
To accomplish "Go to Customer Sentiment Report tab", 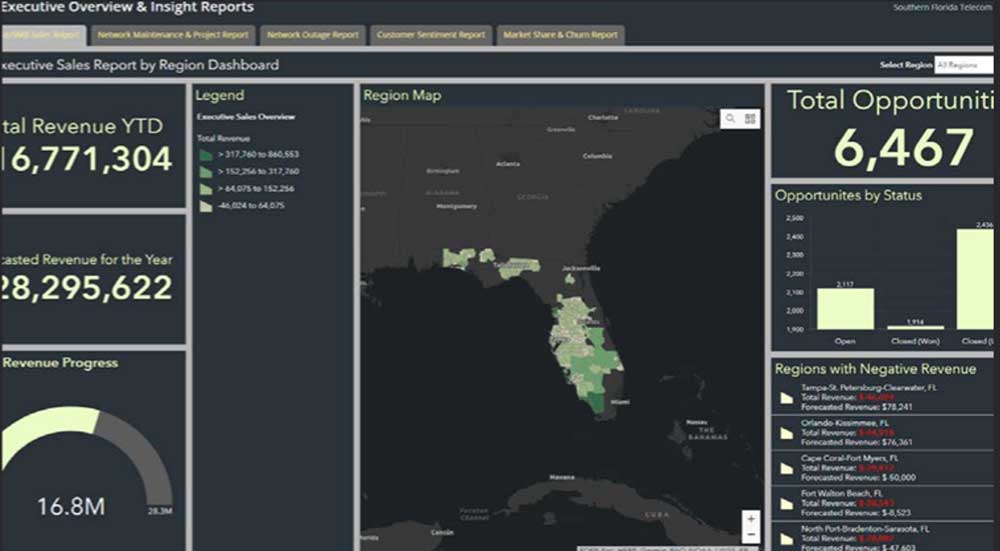I will (x=431, y=35).
